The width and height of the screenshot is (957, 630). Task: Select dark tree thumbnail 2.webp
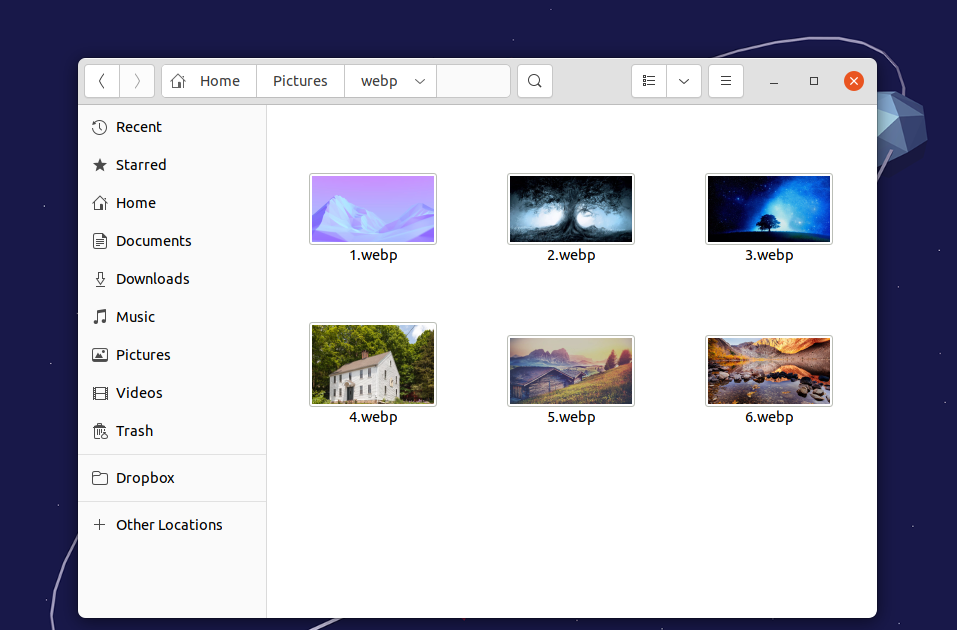point(571,209)
